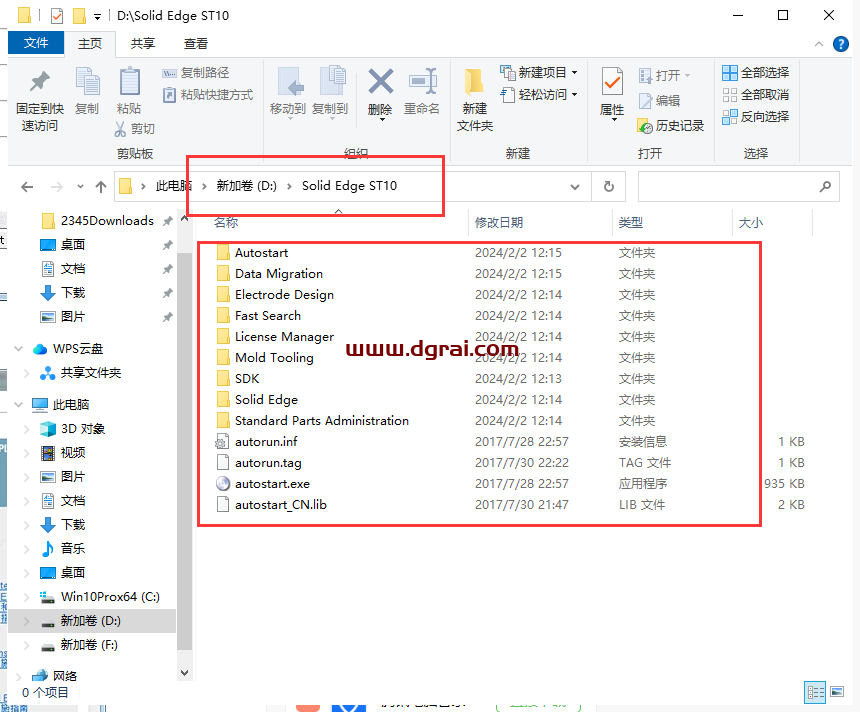Click Select none in ribbon
860x712 pixels.
pos(756,94)
